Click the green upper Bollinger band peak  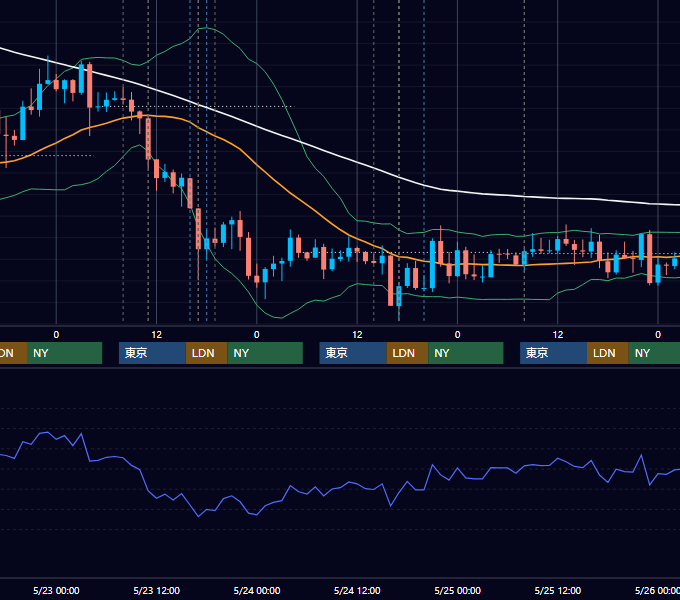tap(206, 28)
